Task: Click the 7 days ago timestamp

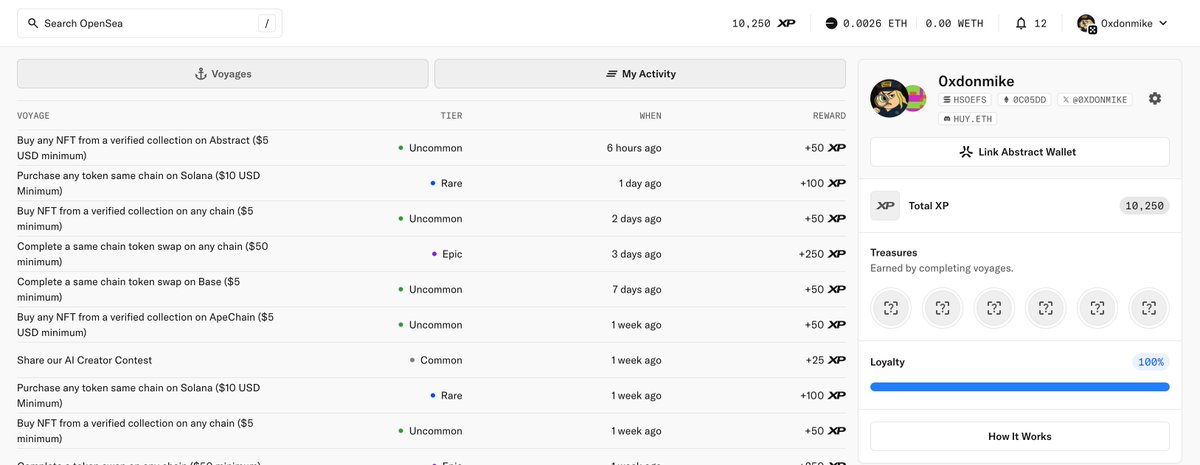Action: [637, 289]
